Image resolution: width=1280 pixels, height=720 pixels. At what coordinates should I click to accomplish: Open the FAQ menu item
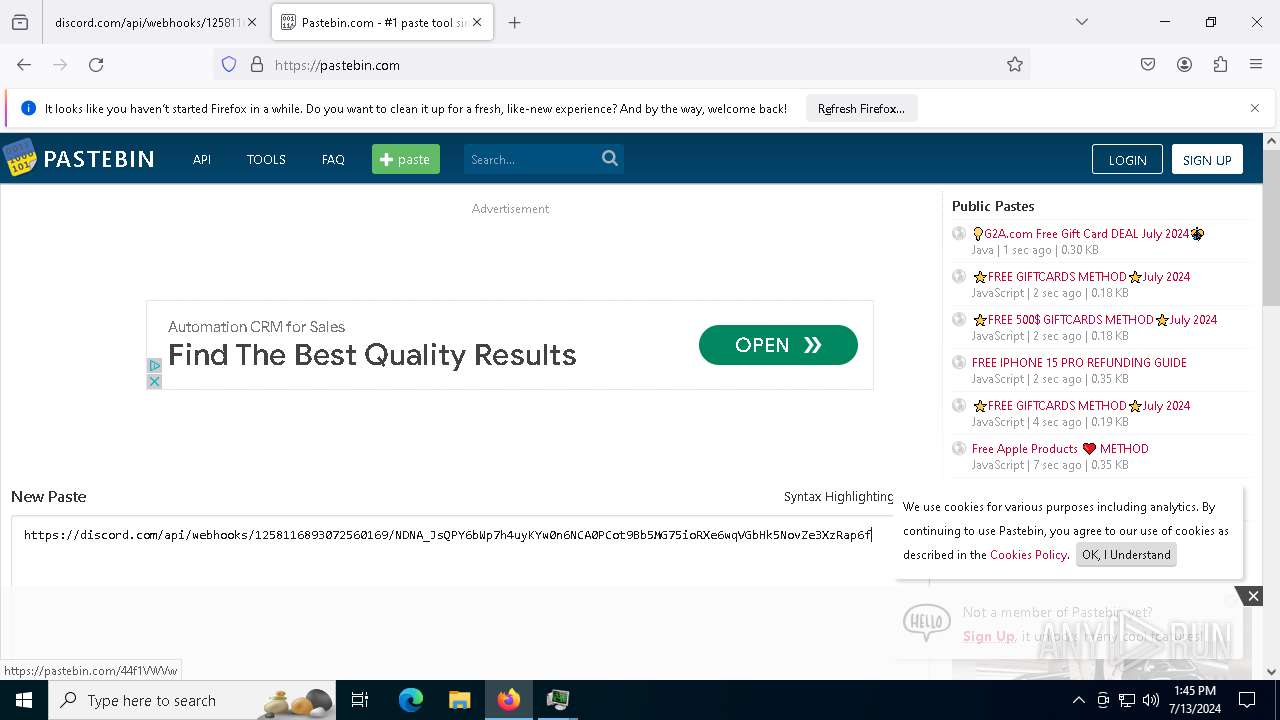point(333,159)
